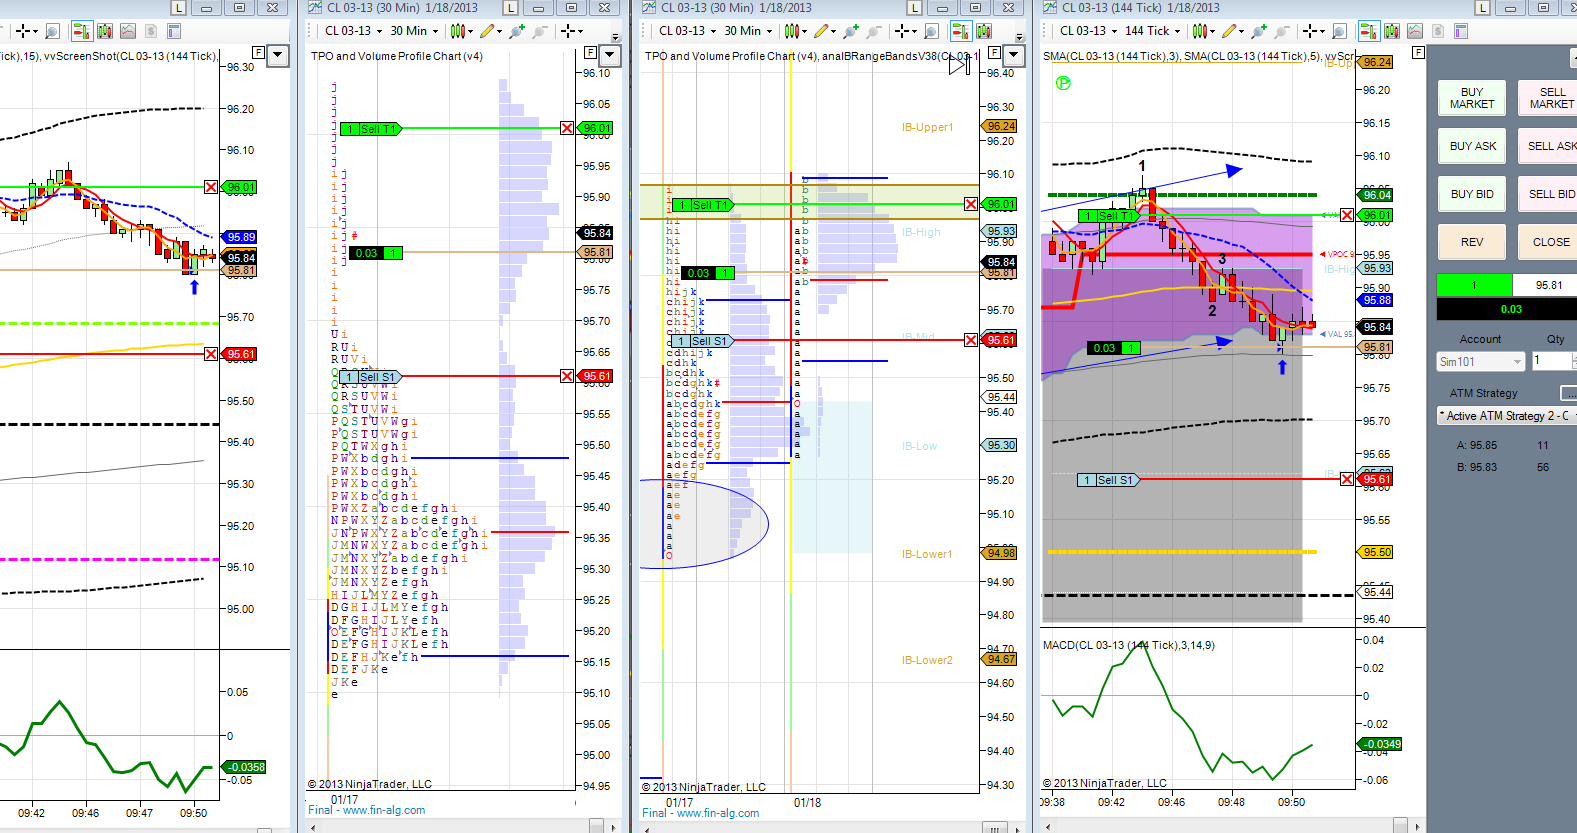Viewport: 1577px width, 833px height.
Task: Click add-indicator pin icon in 144 Tick window
Action: (1259, 31)
